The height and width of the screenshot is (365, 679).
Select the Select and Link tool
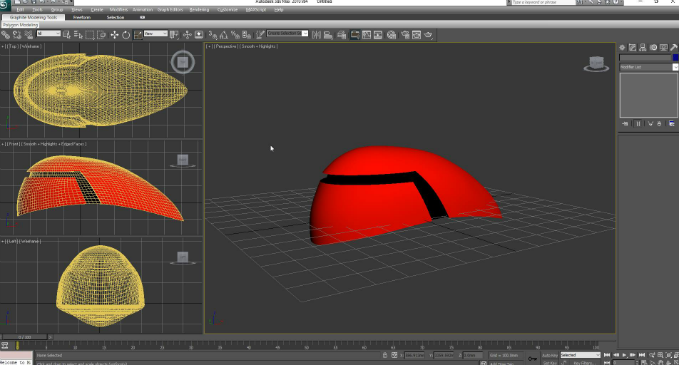6,35
